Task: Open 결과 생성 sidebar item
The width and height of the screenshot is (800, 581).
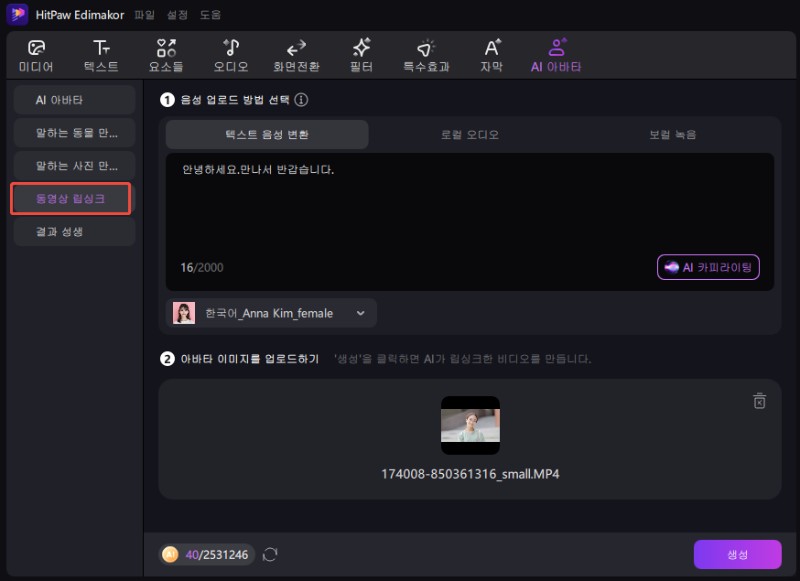Action: pyautogui.click(x=74, y=232)
